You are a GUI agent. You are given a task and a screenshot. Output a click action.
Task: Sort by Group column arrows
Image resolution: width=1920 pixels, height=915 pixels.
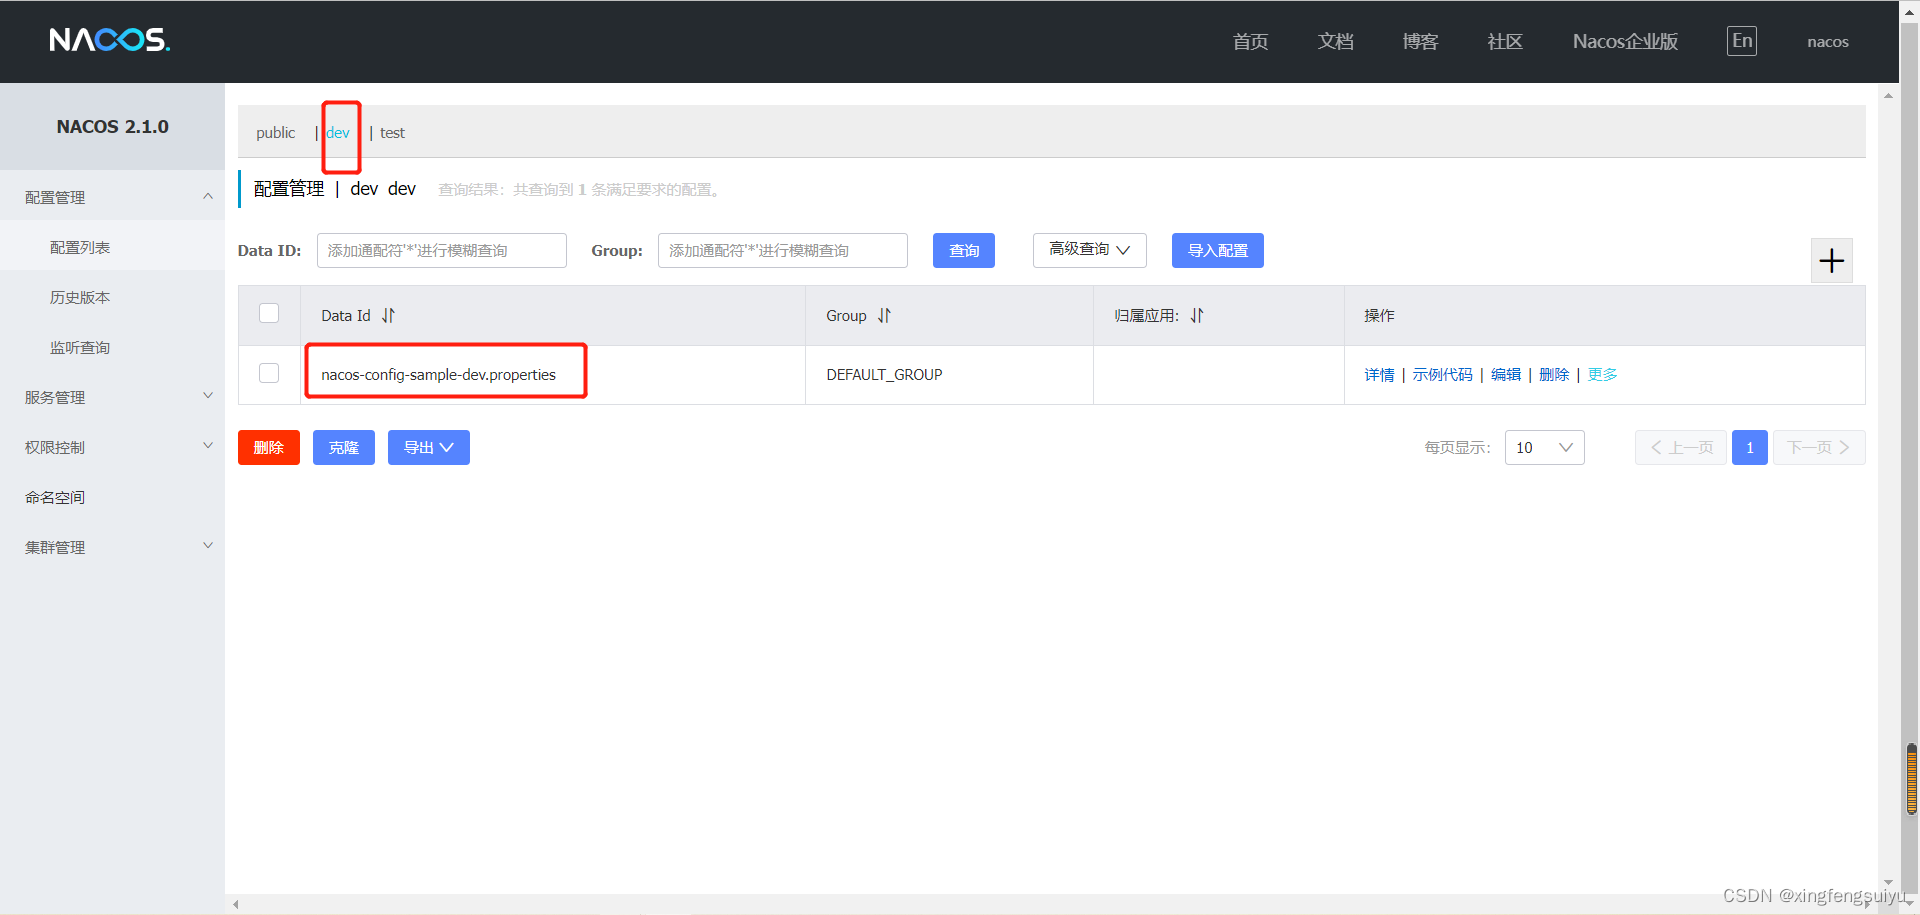pyautogui.click(x=884, y=315)
